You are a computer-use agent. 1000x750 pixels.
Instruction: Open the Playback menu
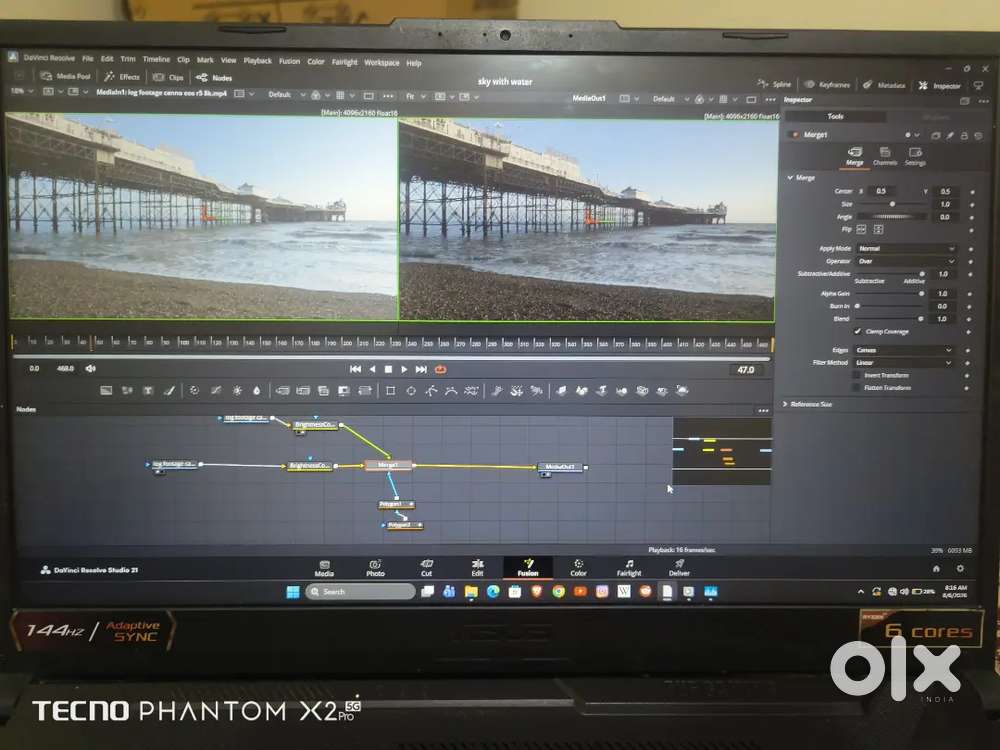257,61
